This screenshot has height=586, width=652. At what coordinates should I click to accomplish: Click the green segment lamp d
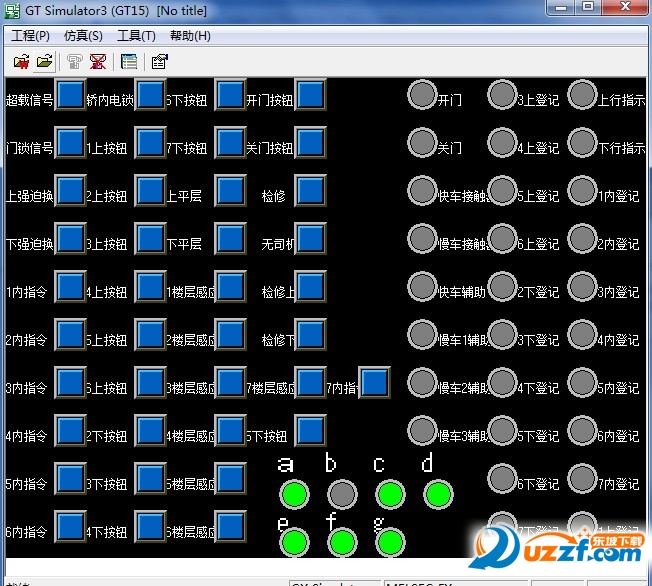438,495
